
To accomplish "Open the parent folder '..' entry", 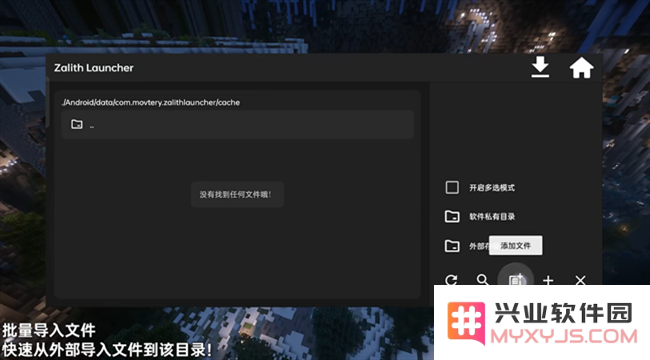I will (238, 124).
